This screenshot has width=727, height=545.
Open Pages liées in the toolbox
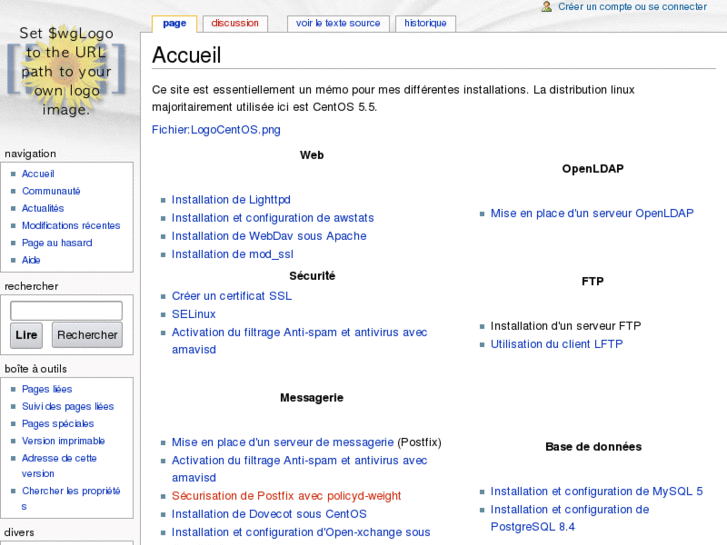(x=47, y=389)
